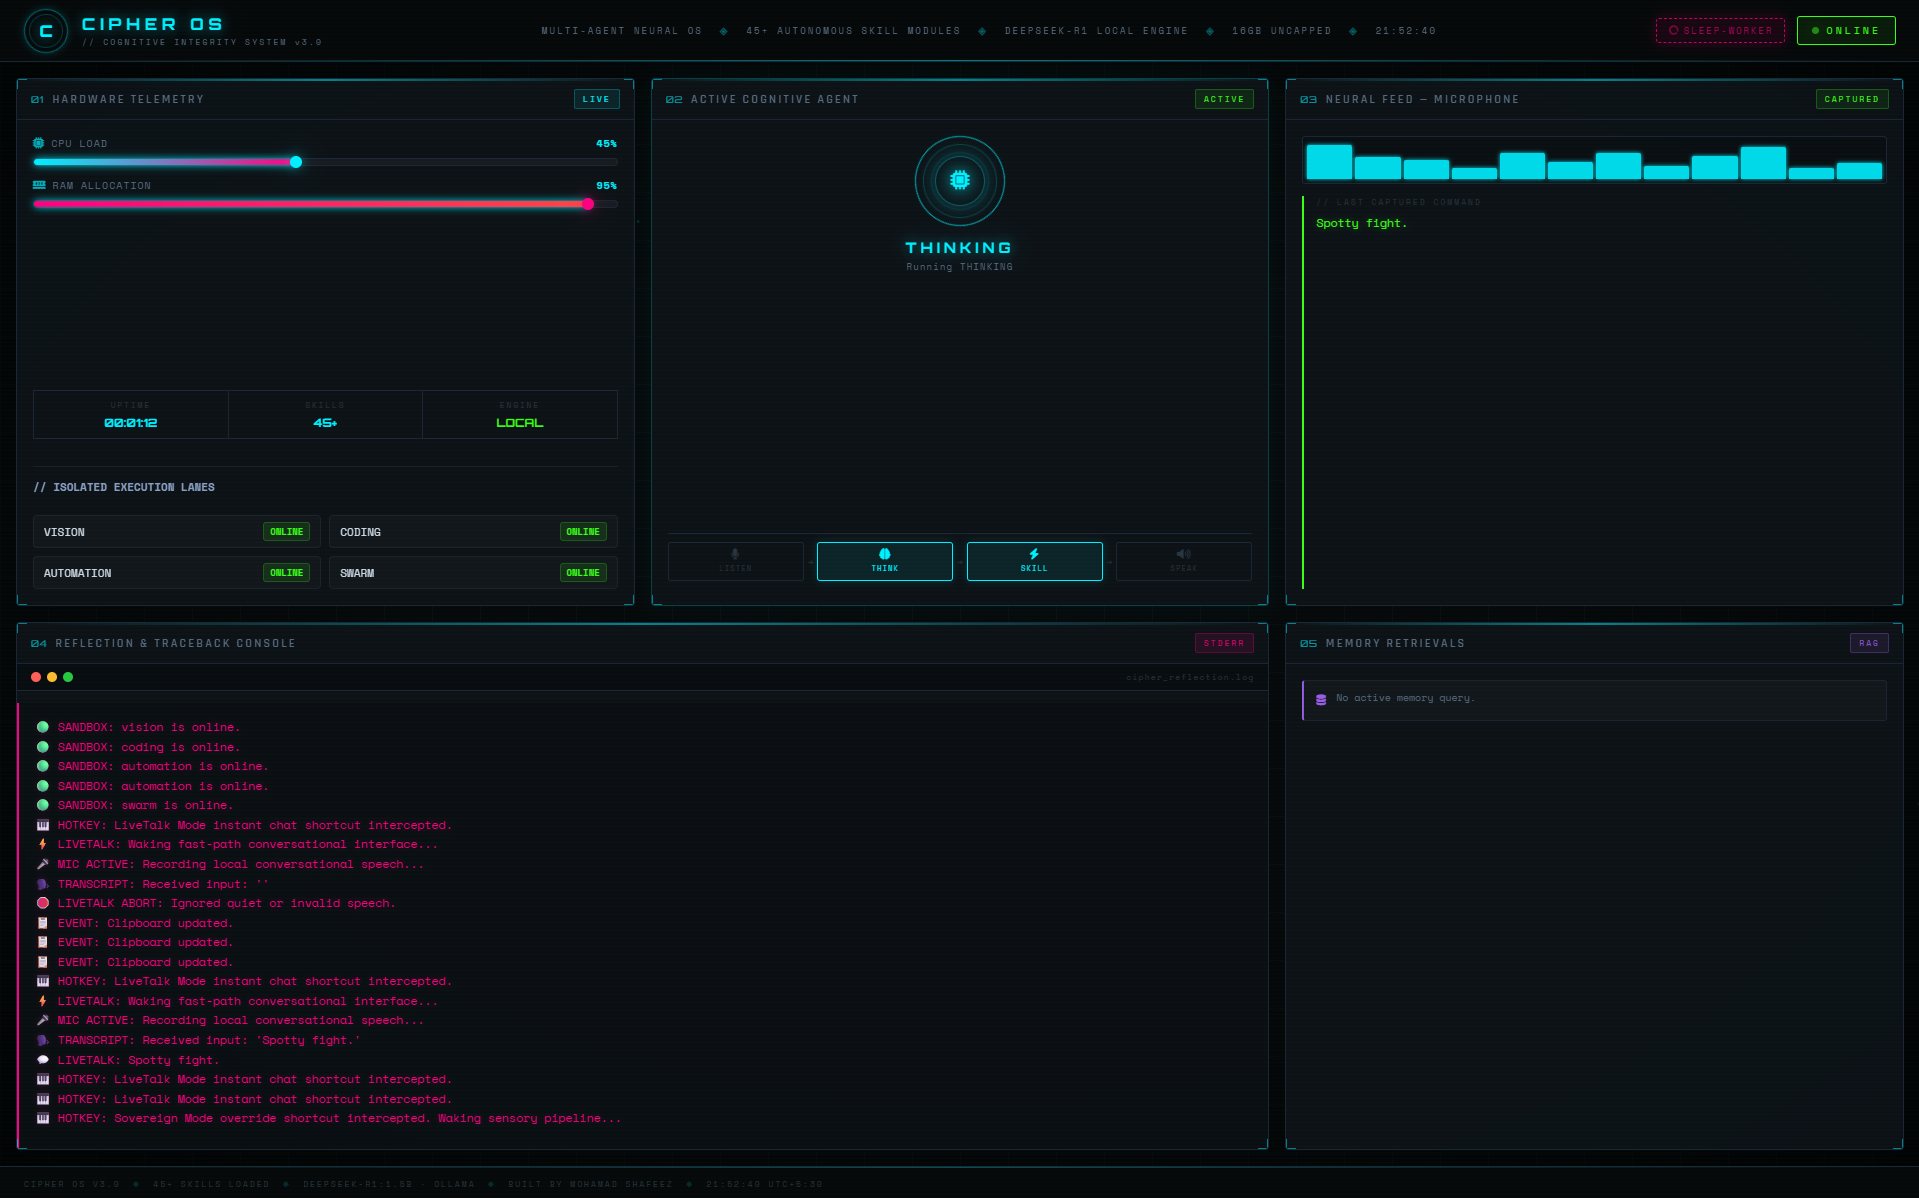Click 'MULTI-AGENT NEURAL OS' in the header

coord(621,31)
